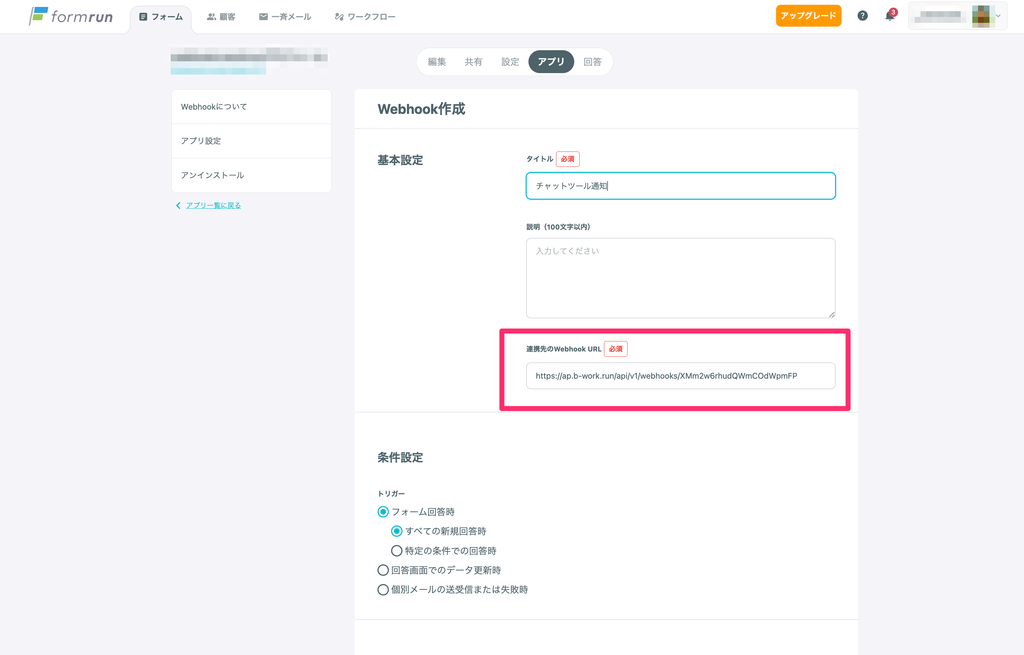
Task: Switch to the 共有 tab
Action: 473,62
